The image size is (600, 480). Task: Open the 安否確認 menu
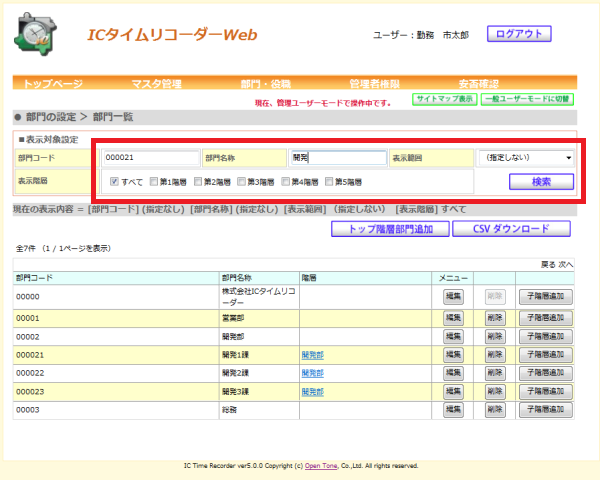point(479,83)
